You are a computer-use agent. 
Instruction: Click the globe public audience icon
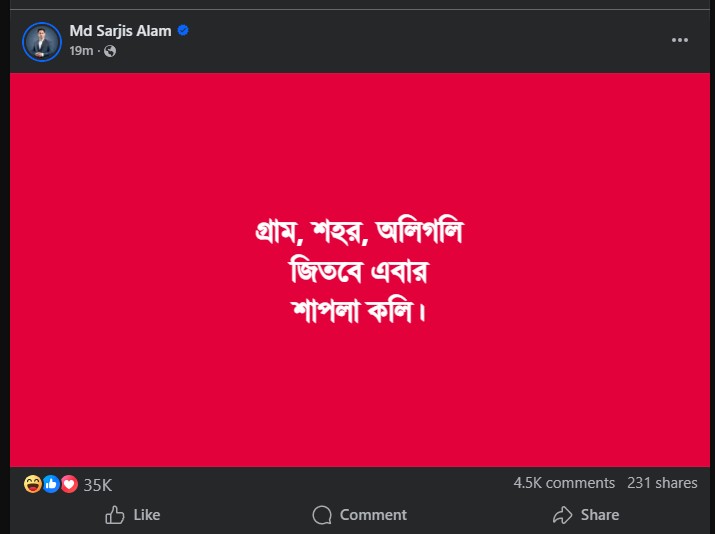[110, 51]
